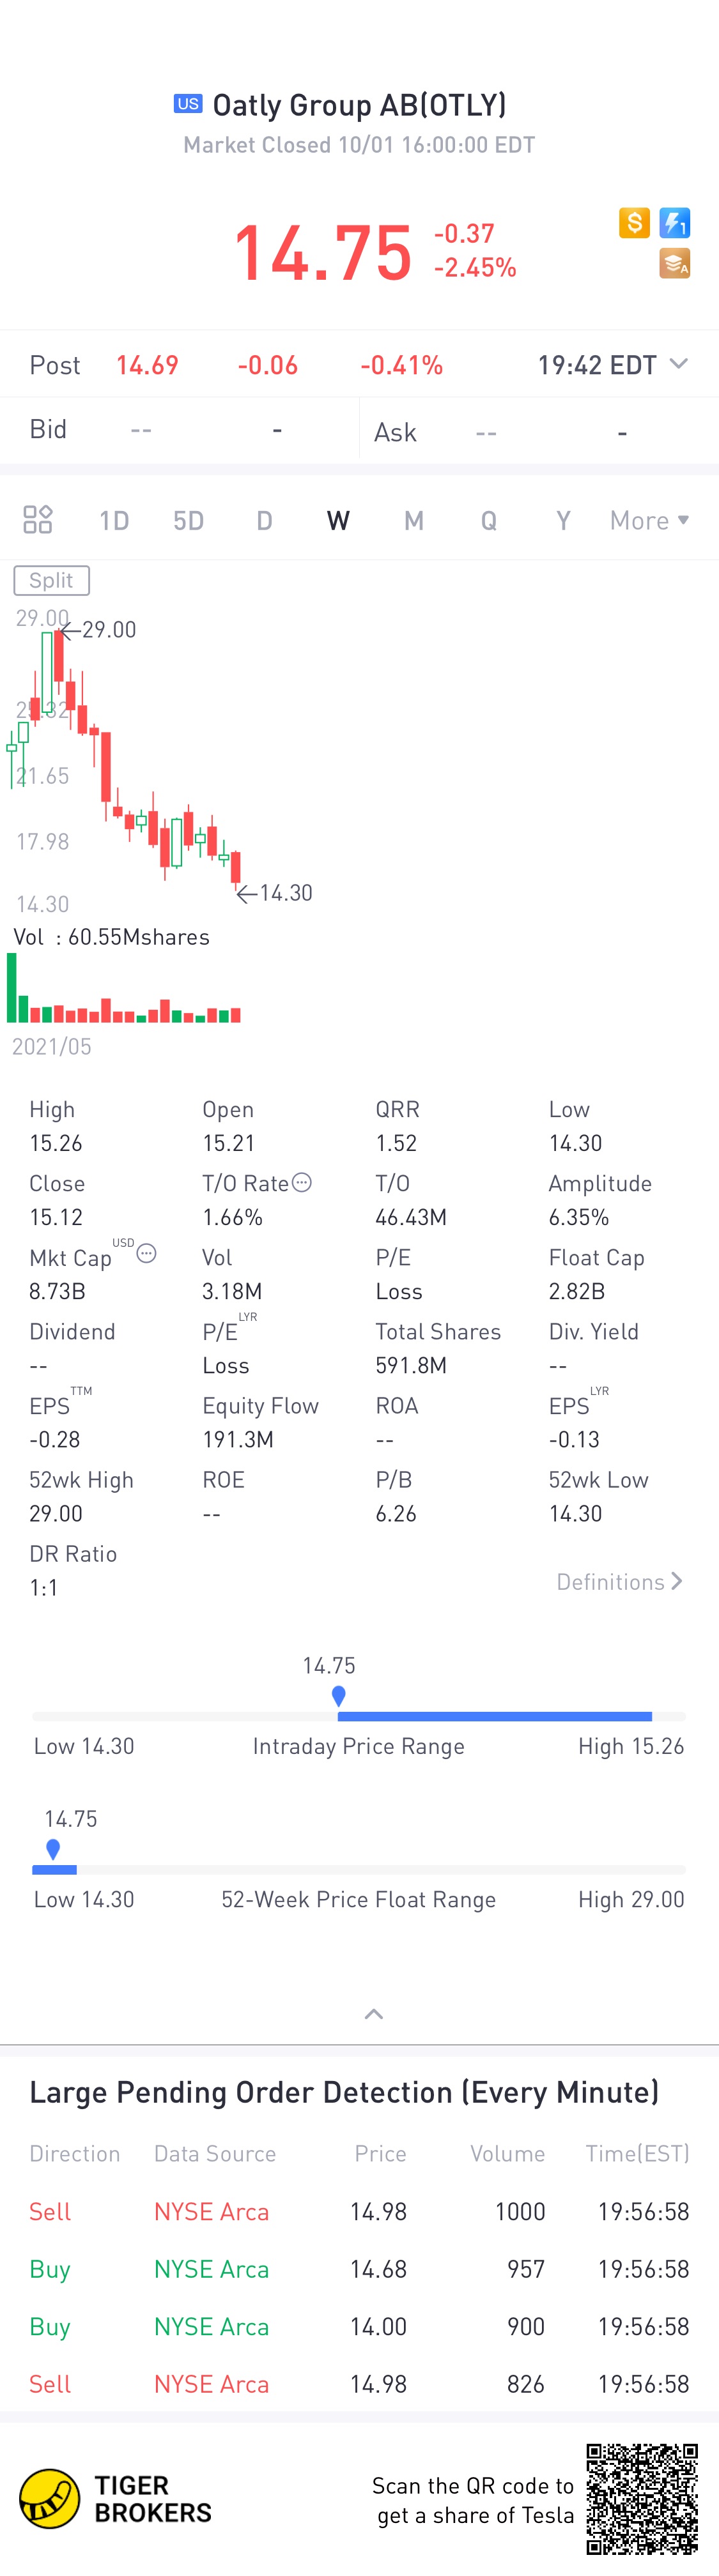Screen dimensions: 719x2576
Task: Tap the Tiger Brokers logo
Action: [x=116, y=2498]
